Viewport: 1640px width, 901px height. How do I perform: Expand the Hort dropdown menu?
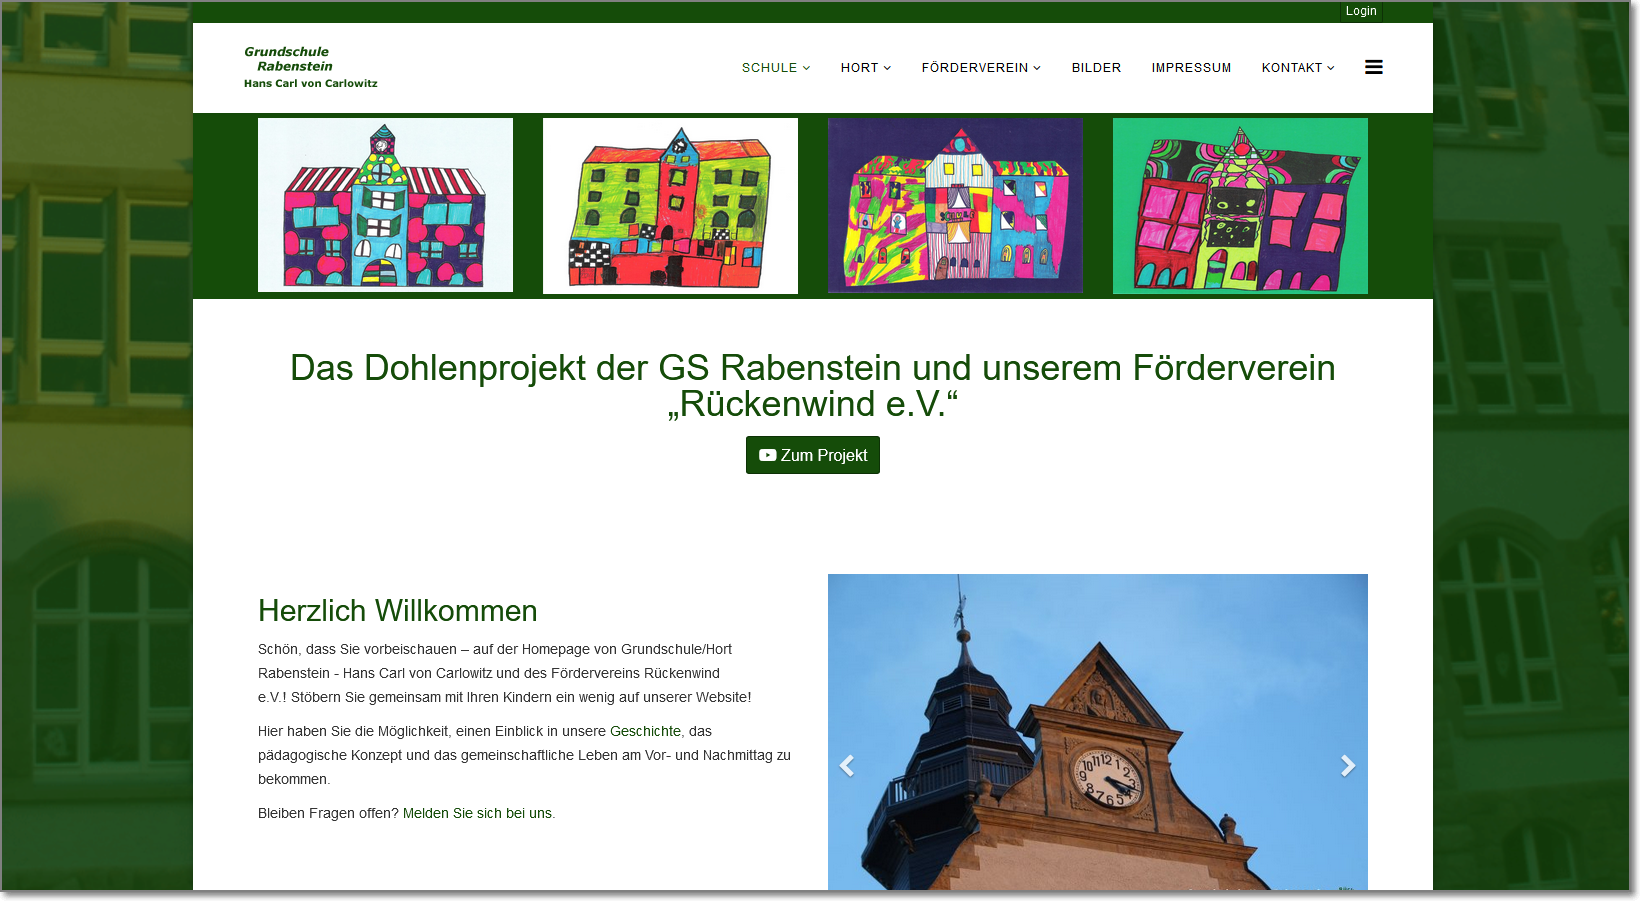click(865, 68)
